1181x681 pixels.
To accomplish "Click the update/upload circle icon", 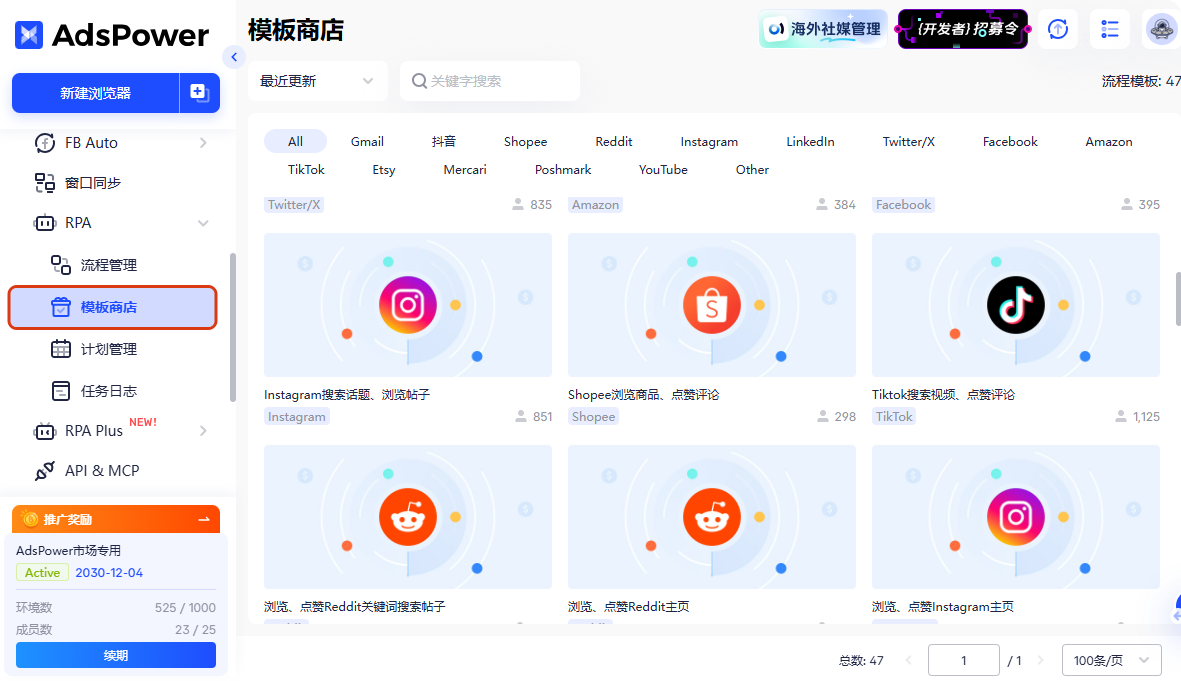I will (1057, 29).
